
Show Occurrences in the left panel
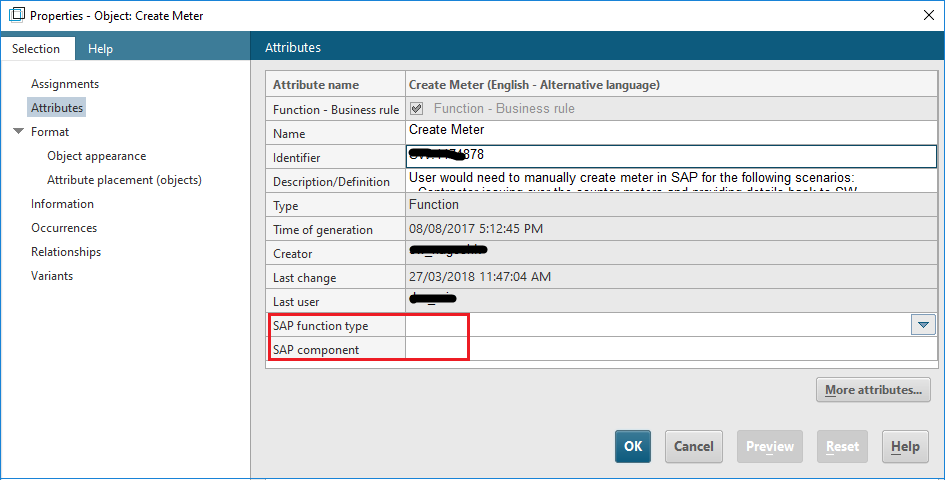pos(64,228)
